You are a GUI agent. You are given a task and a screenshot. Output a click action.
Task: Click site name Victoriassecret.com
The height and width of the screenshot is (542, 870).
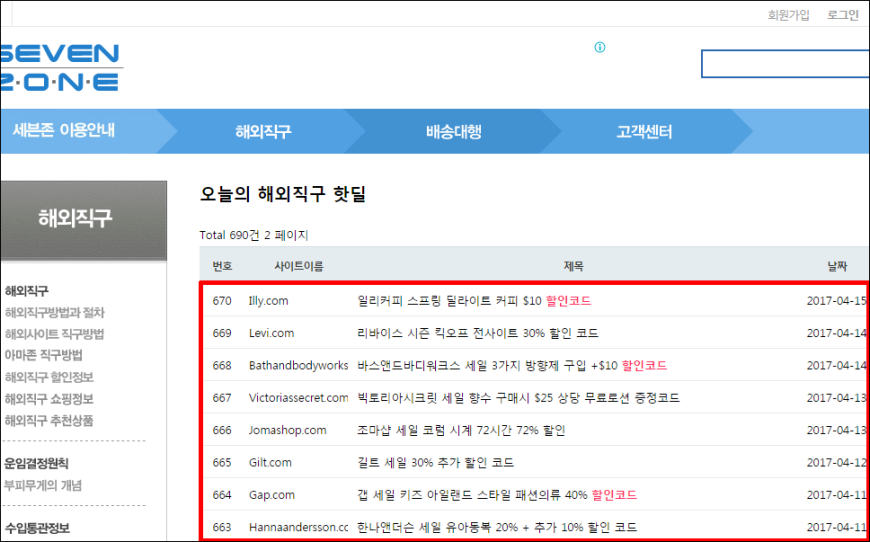tap(299, 398)
